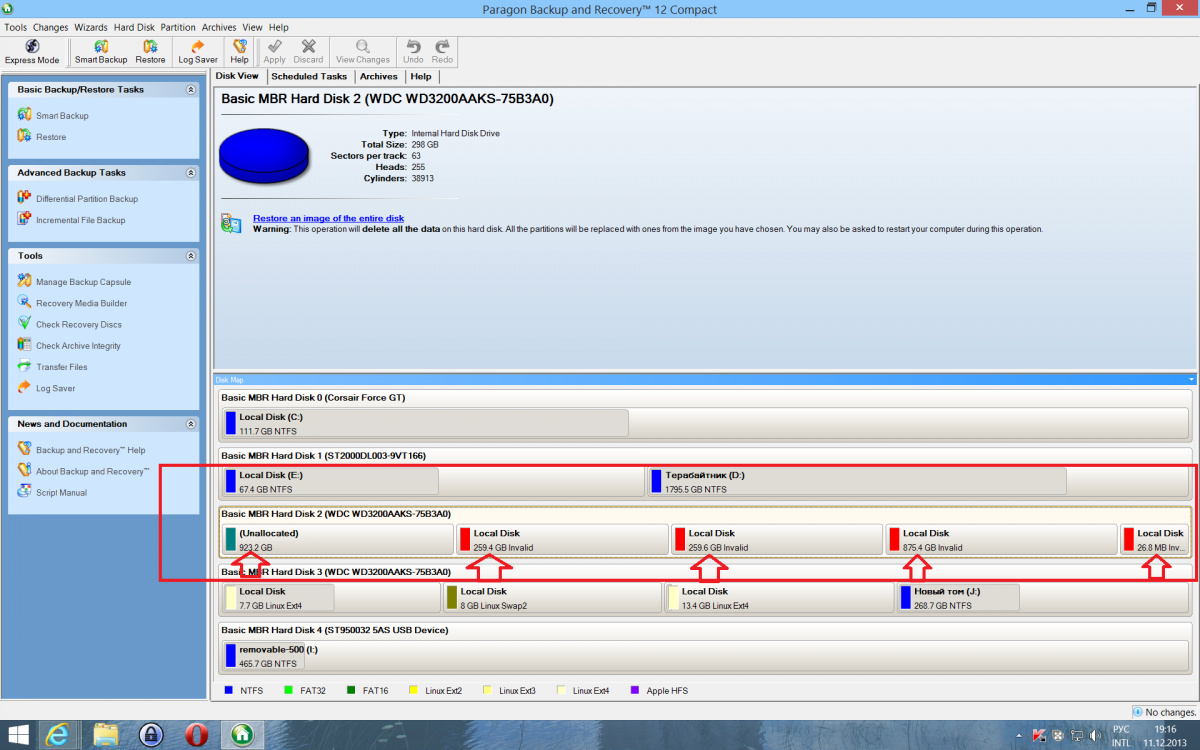Select the Новый том (J:) 268.7 GB partition
The image size is (1200, 750).
[959, 598]
